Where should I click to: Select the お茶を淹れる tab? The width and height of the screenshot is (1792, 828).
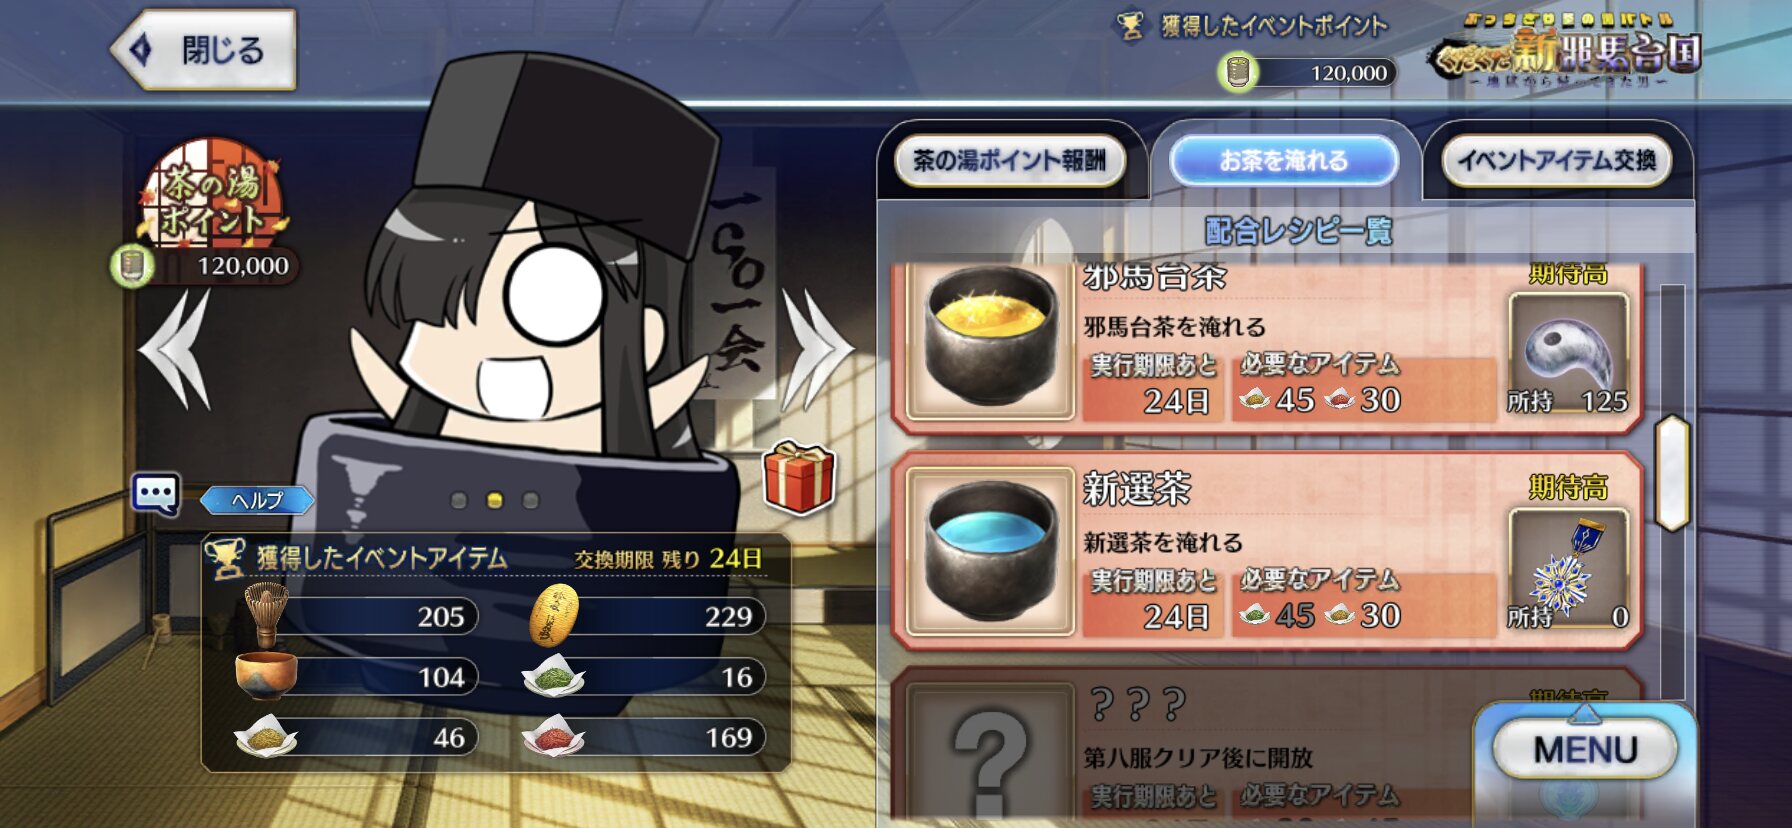click(1283, 161)
